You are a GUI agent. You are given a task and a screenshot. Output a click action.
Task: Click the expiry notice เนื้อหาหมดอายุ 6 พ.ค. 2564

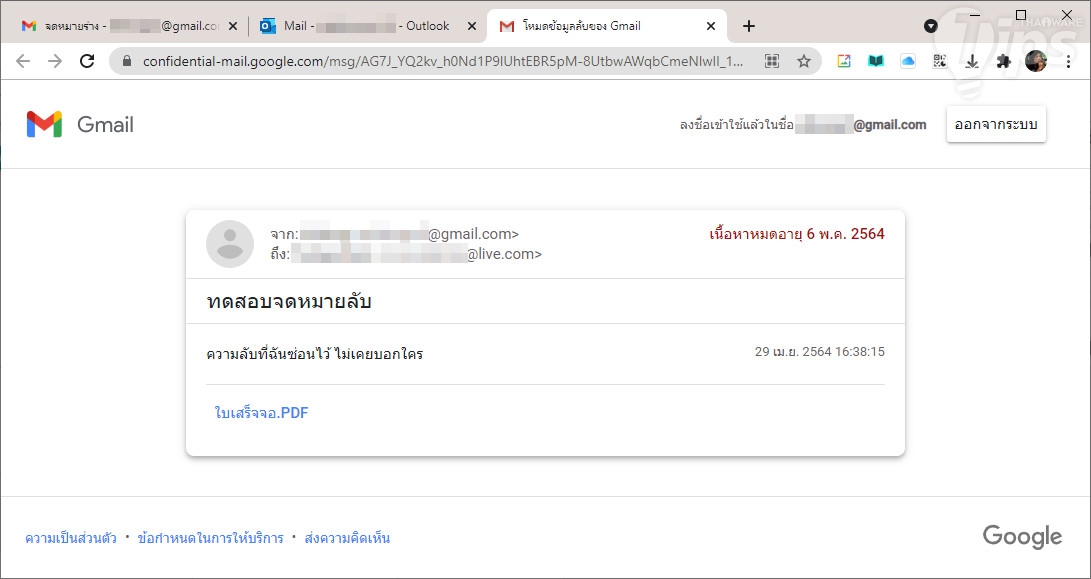point(797,234)
